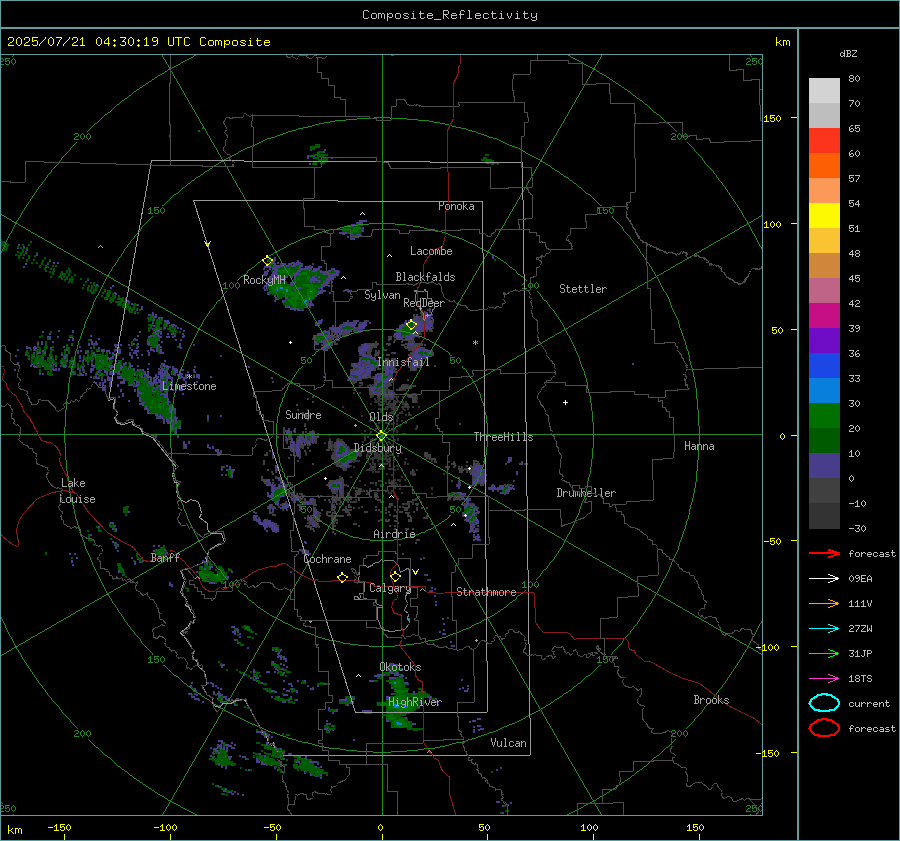This screenshot has height=841, width=900.
Task: Click the Lake Louise label
Action: (77, 491)
